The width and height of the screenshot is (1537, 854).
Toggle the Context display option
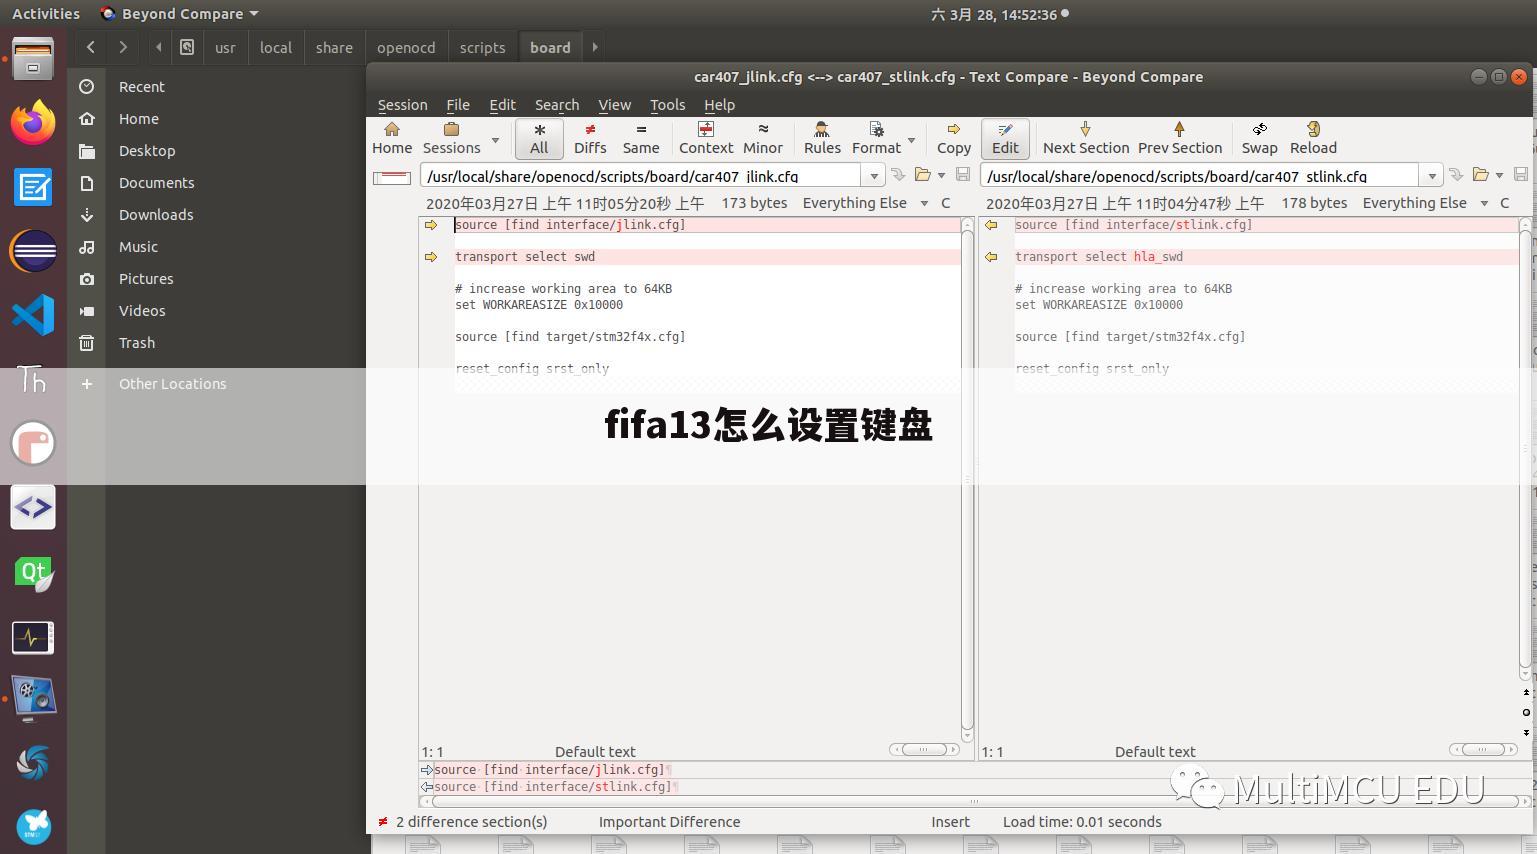pyautogui.click(x=706, y=138)
